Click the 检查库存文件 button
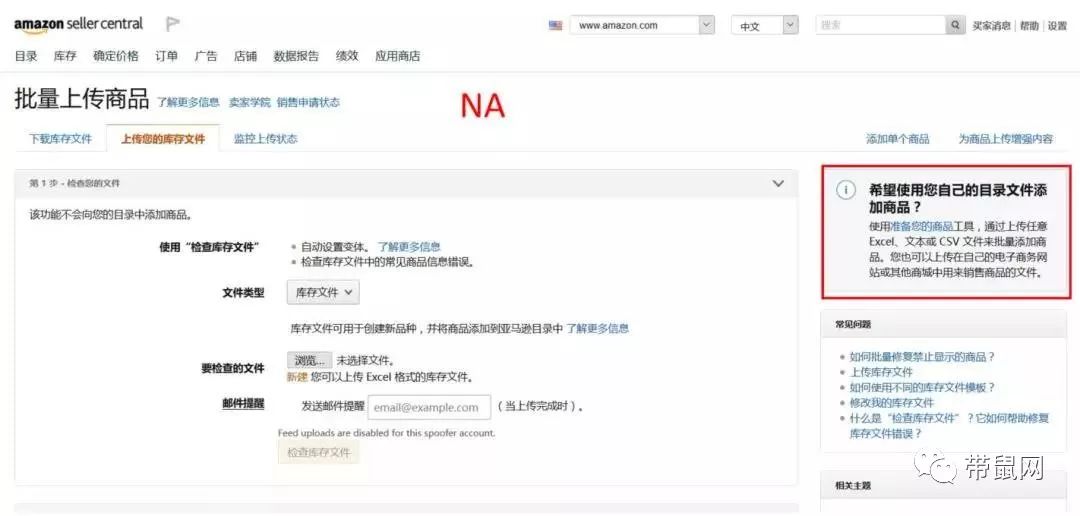 [319, 453]
